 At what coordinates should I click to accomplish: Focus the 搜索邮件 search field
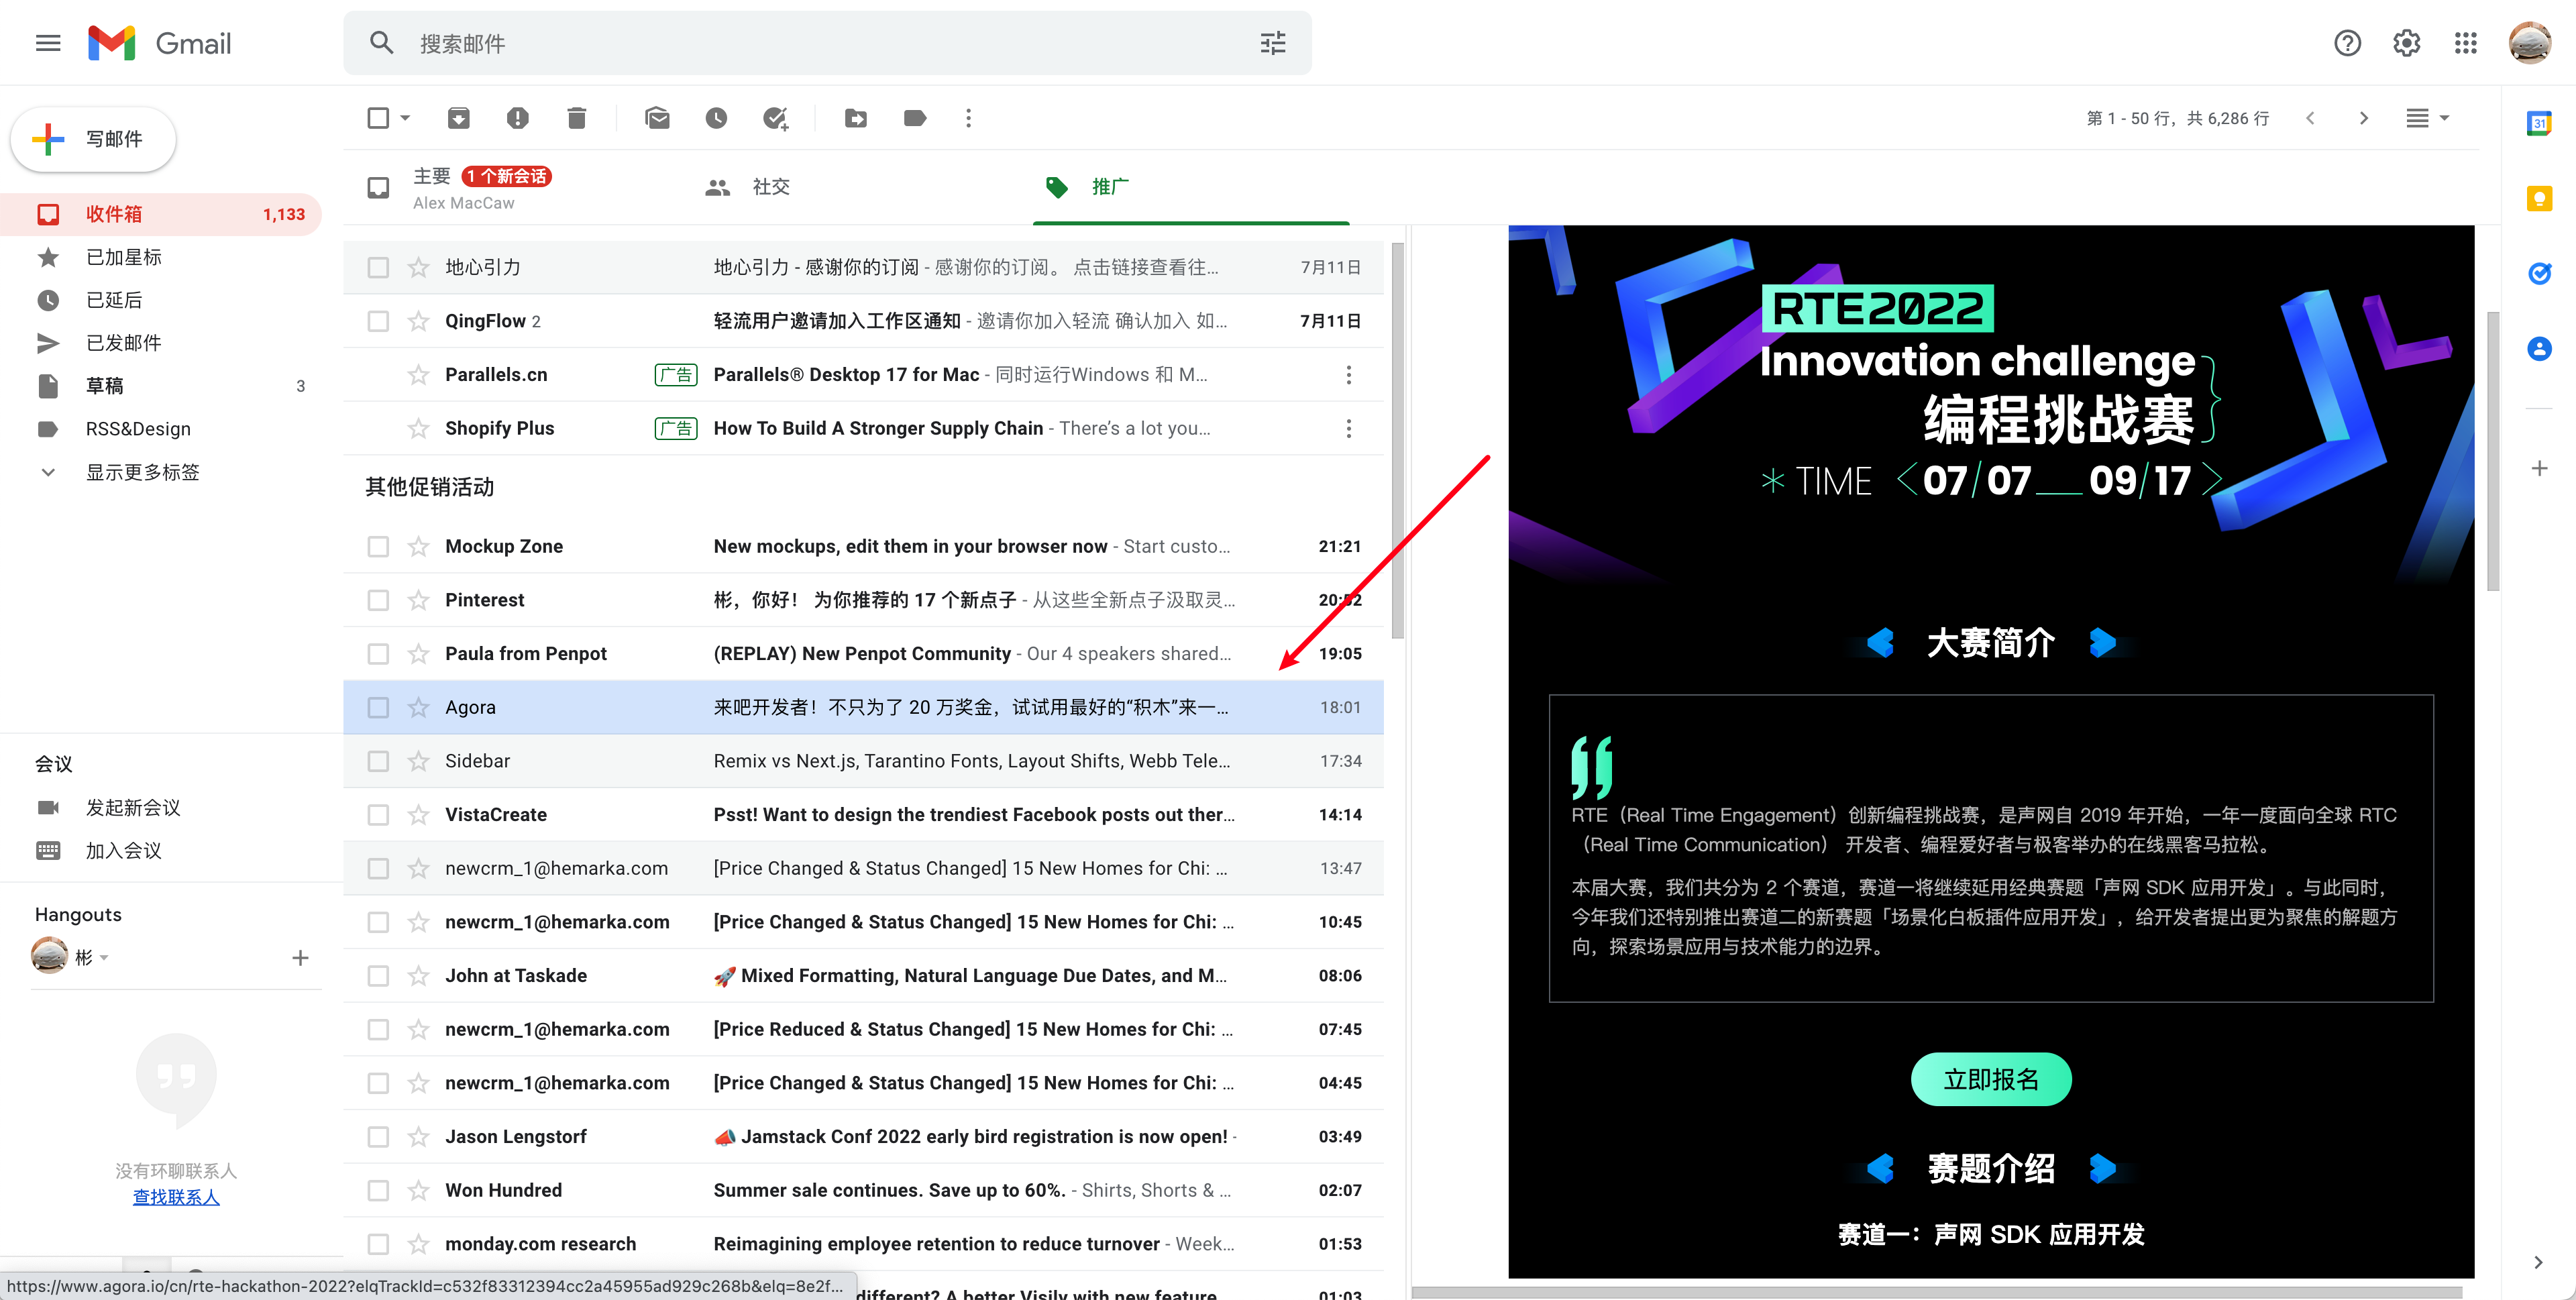(828, 43)
